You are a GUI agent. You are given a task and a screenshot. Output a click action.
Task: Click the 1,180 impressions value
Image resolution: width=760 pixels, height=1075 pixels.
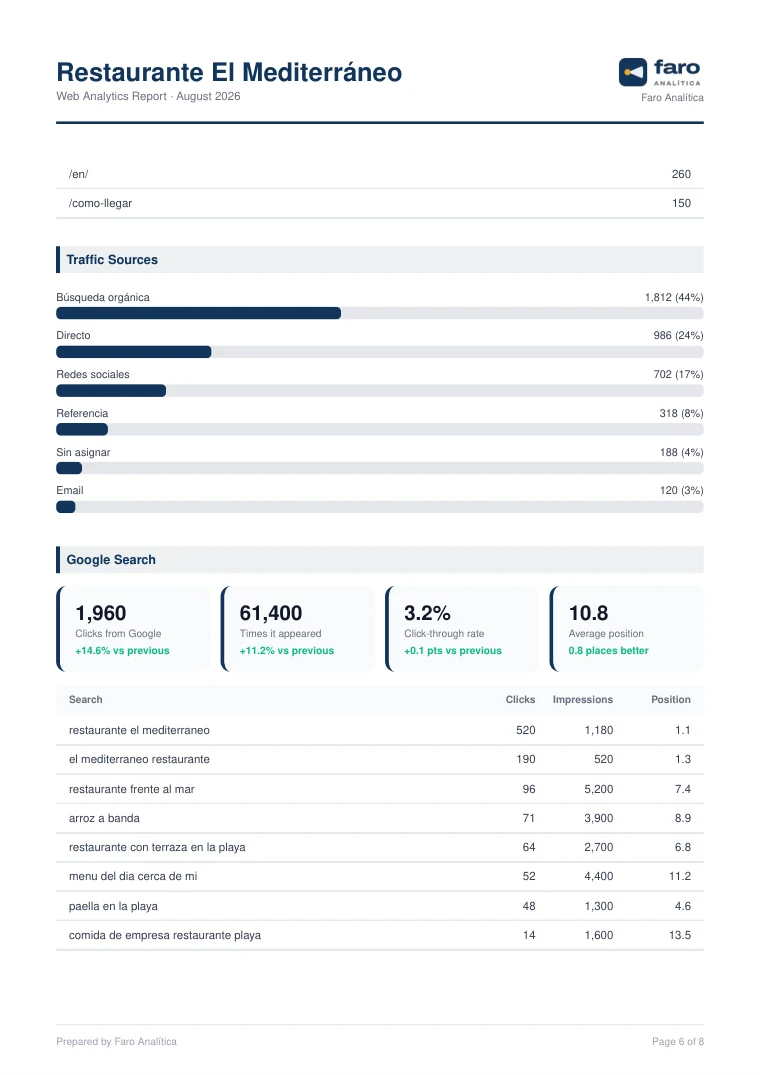pos(598,730)
